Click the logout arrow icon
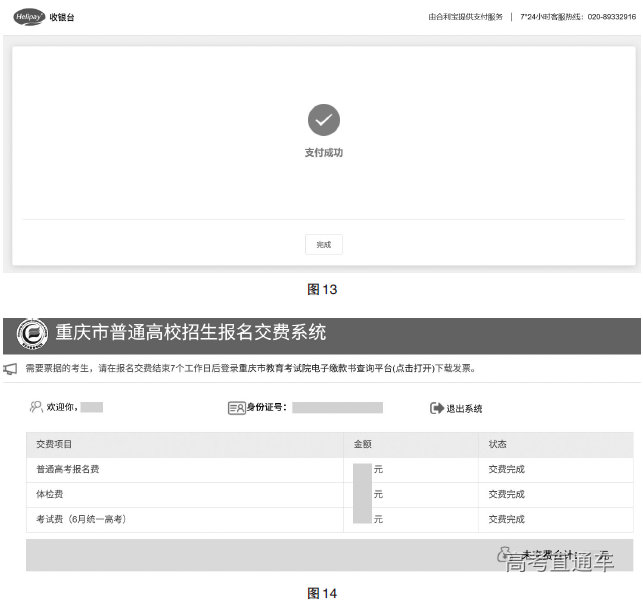The width and height of the screenshot is (643, 602). tap(437, 408)
